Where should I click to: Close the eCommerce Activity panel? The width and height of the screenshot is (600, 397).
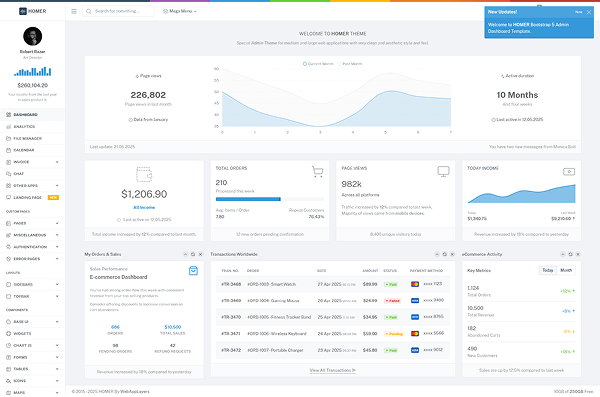tap(578, 254)
